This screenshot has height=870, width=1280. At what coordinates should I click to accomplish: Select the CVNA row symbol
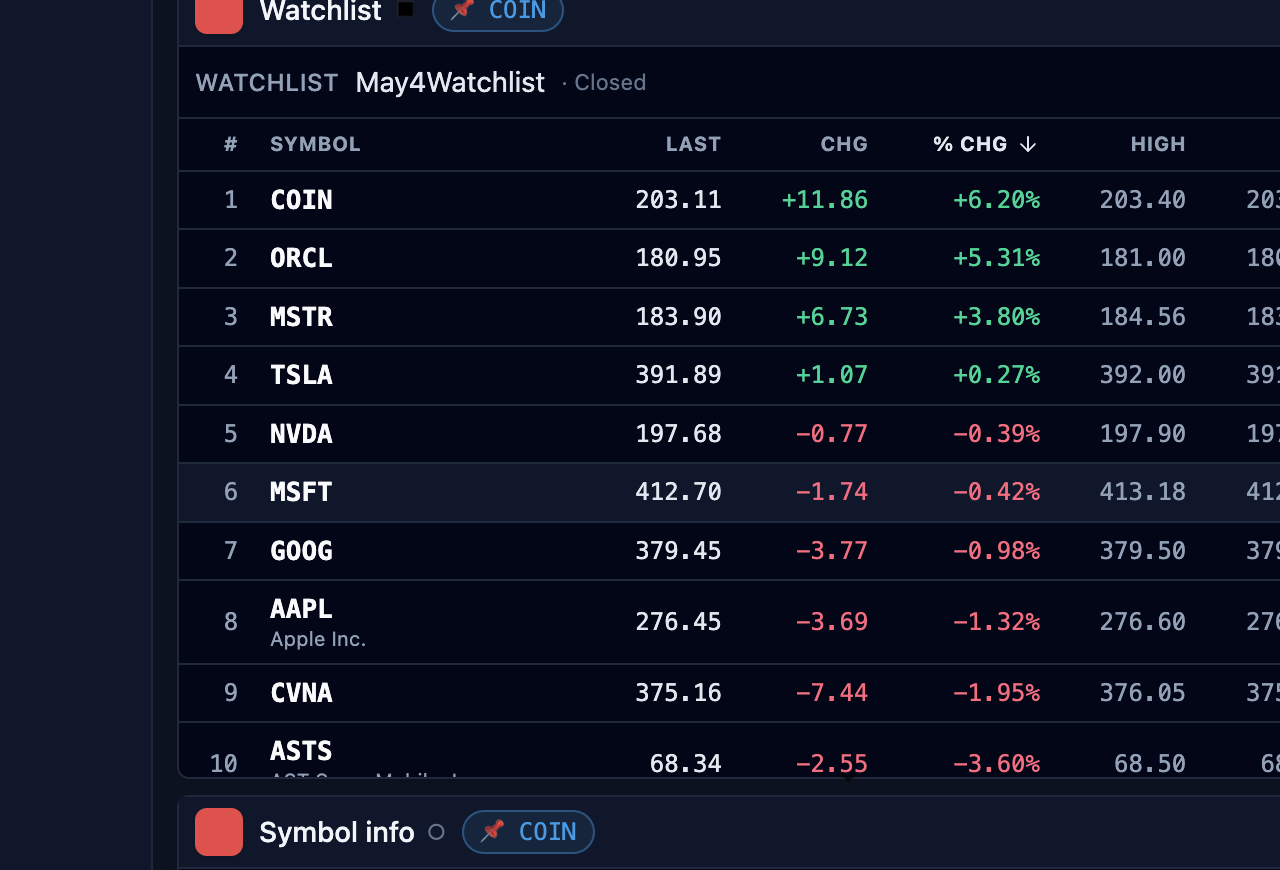point(301,693)
